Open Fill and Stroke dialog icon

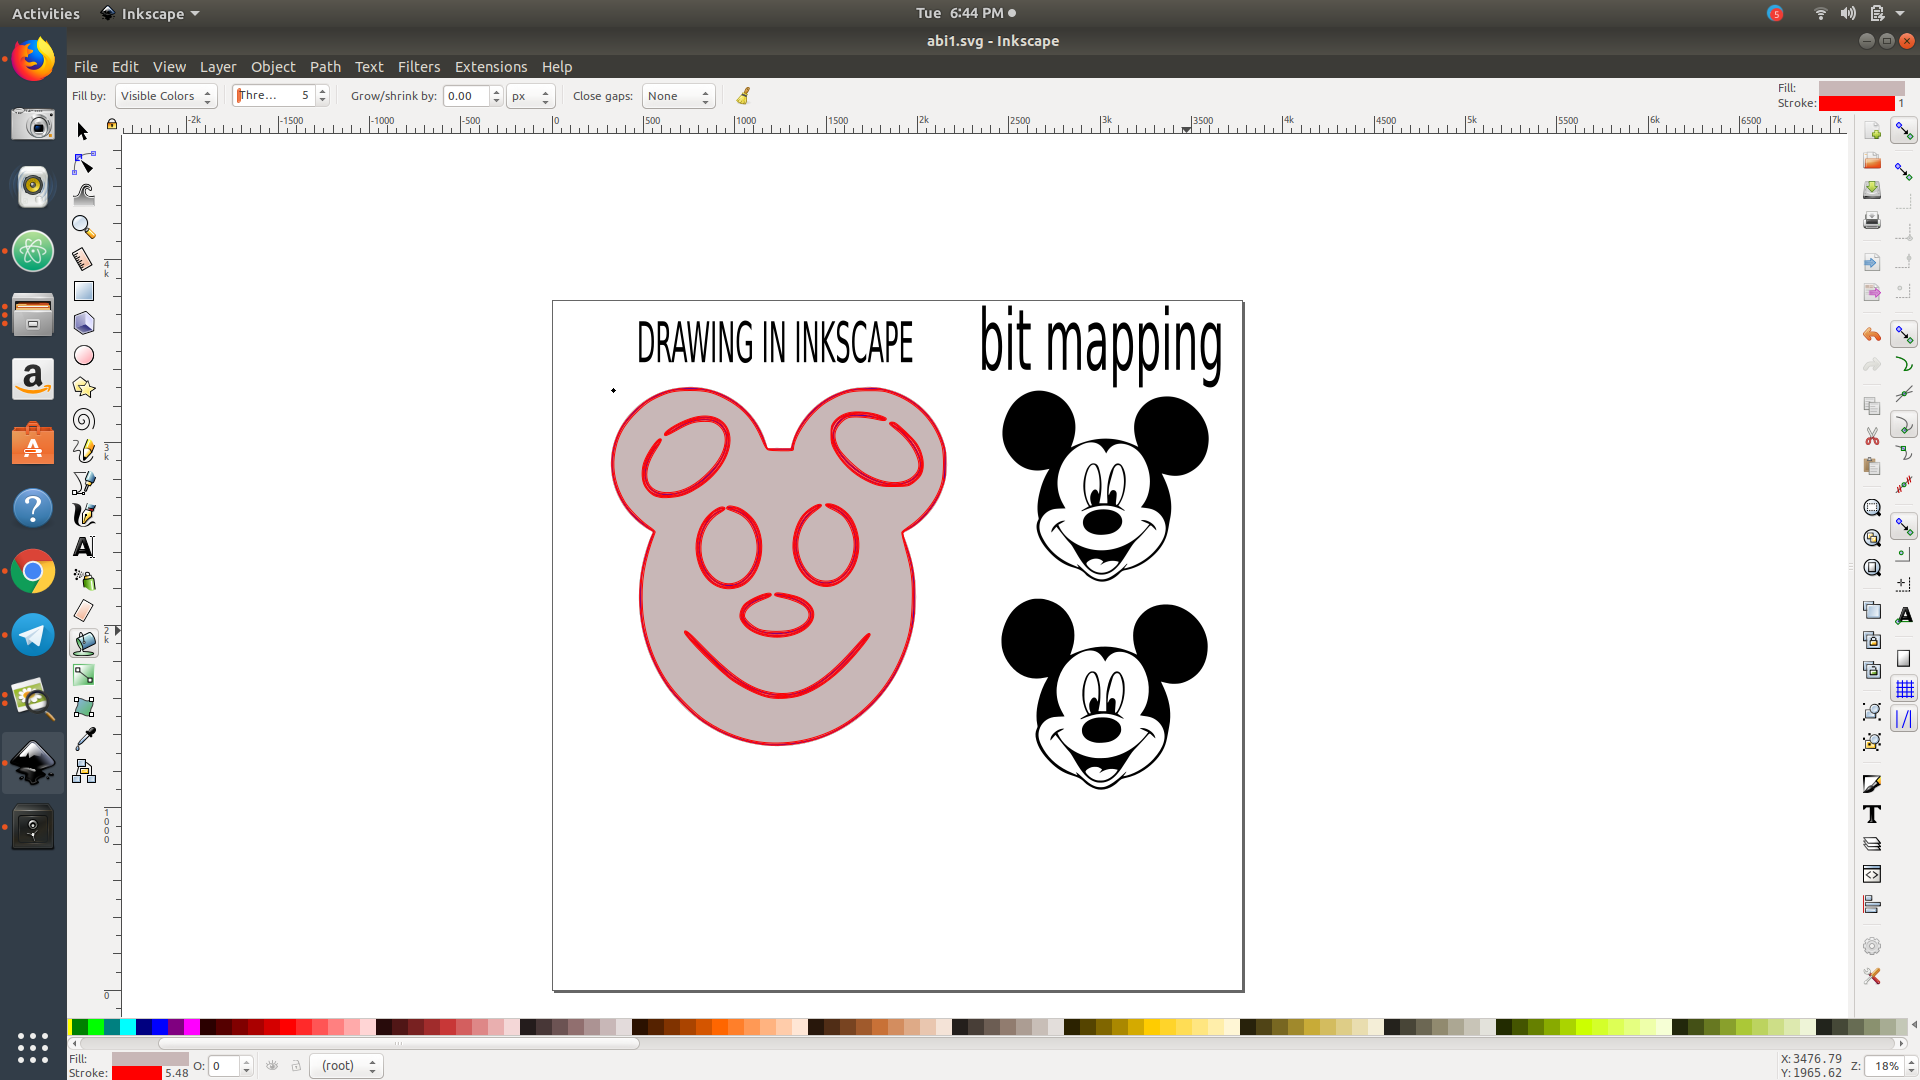pos(1872,783)
